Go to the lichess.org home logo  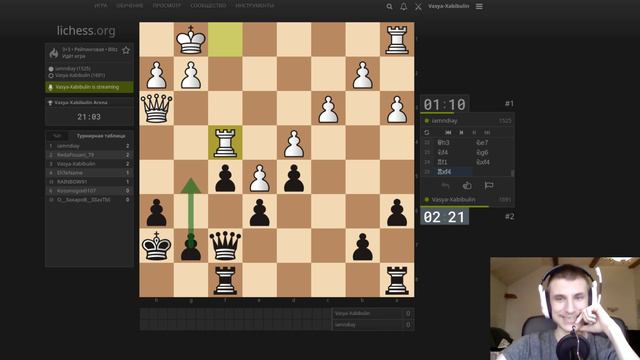point(86,31)
